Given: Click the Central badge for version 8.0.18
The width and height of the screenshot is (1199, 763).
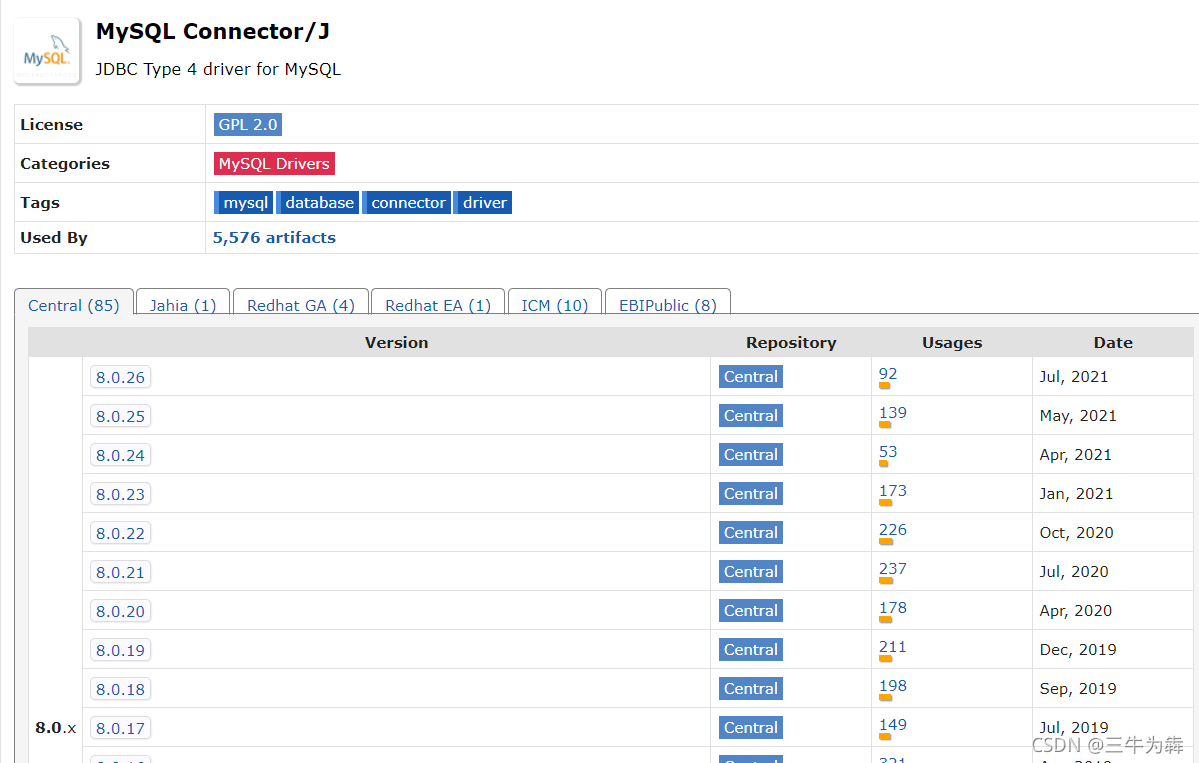Looking at the screenshot, I should 751,688.
